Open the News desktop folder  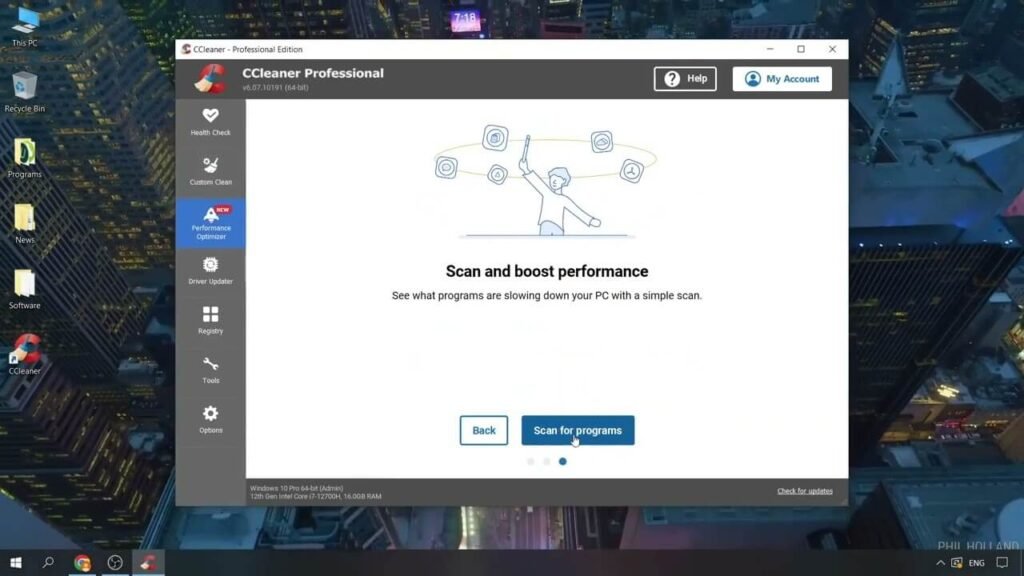pyautogui.click(x=25, y=223)
